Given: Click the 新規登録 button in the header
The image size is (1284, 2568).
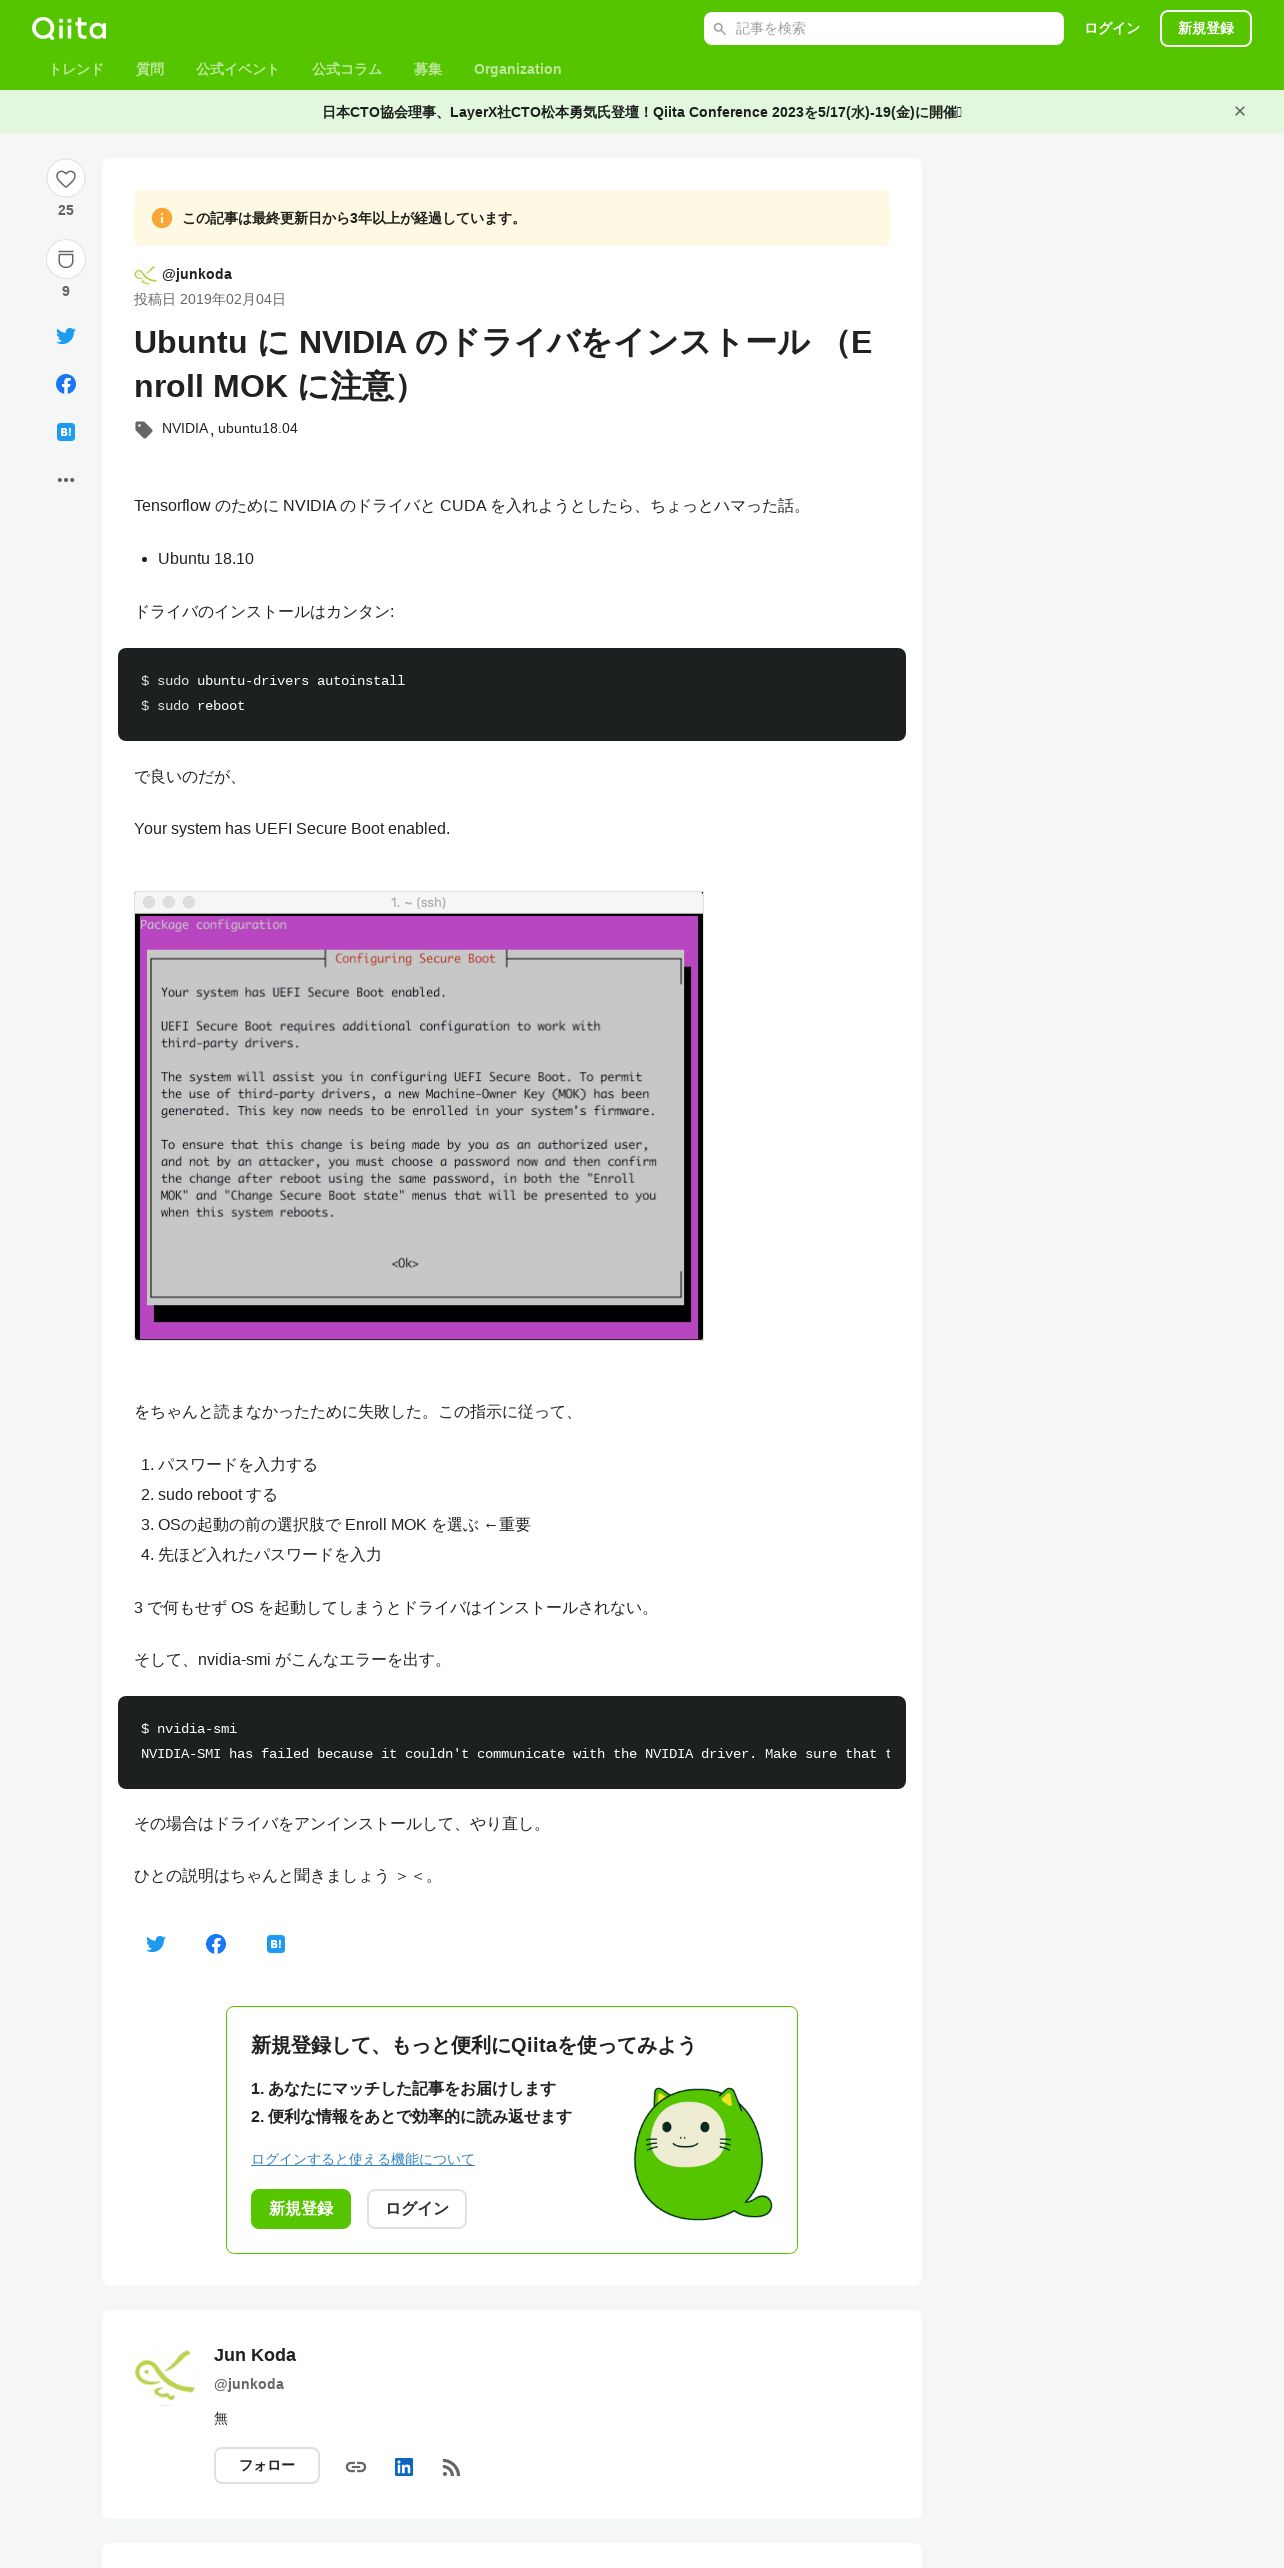Looking at the screenshot, I should (1206, 28).
